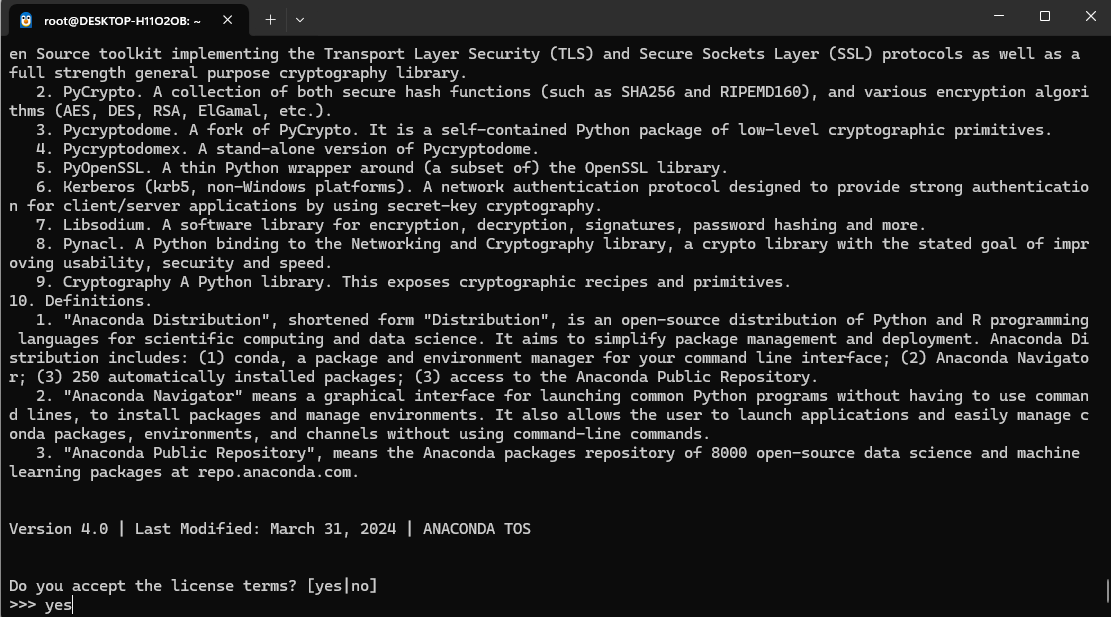Click the '[yes|no]' option text
Image resolution: width=1111 pixels, height=617 pixels.
342,586
